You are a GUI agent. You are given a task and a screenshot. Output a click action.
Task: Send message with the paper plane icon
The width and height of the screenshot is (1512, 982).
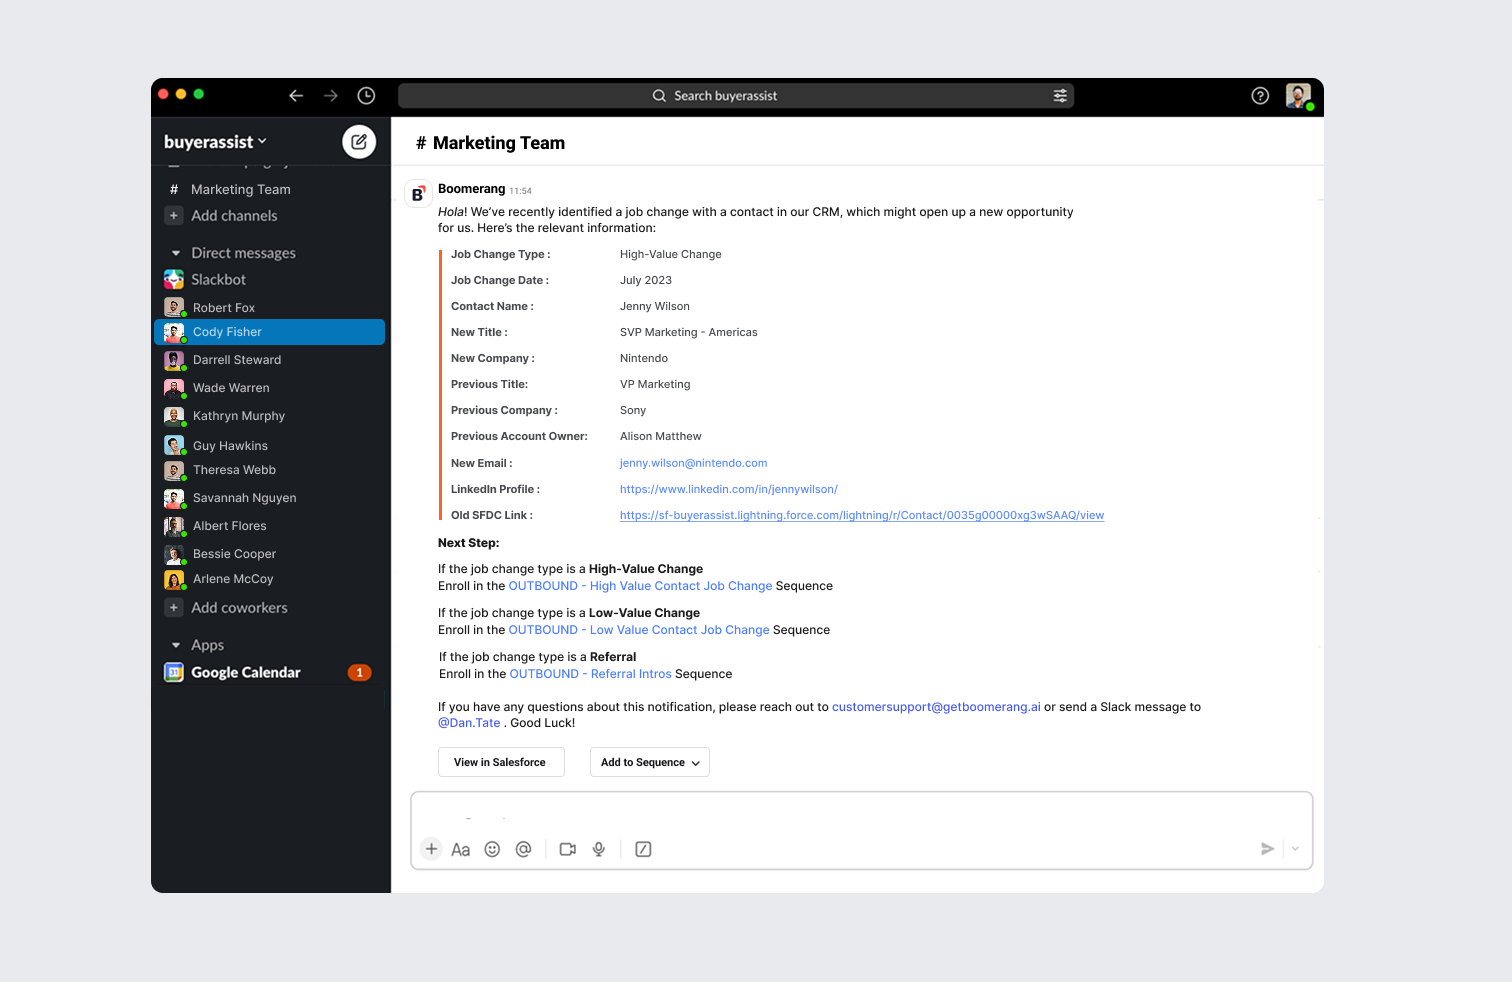tap(1267, 849)
